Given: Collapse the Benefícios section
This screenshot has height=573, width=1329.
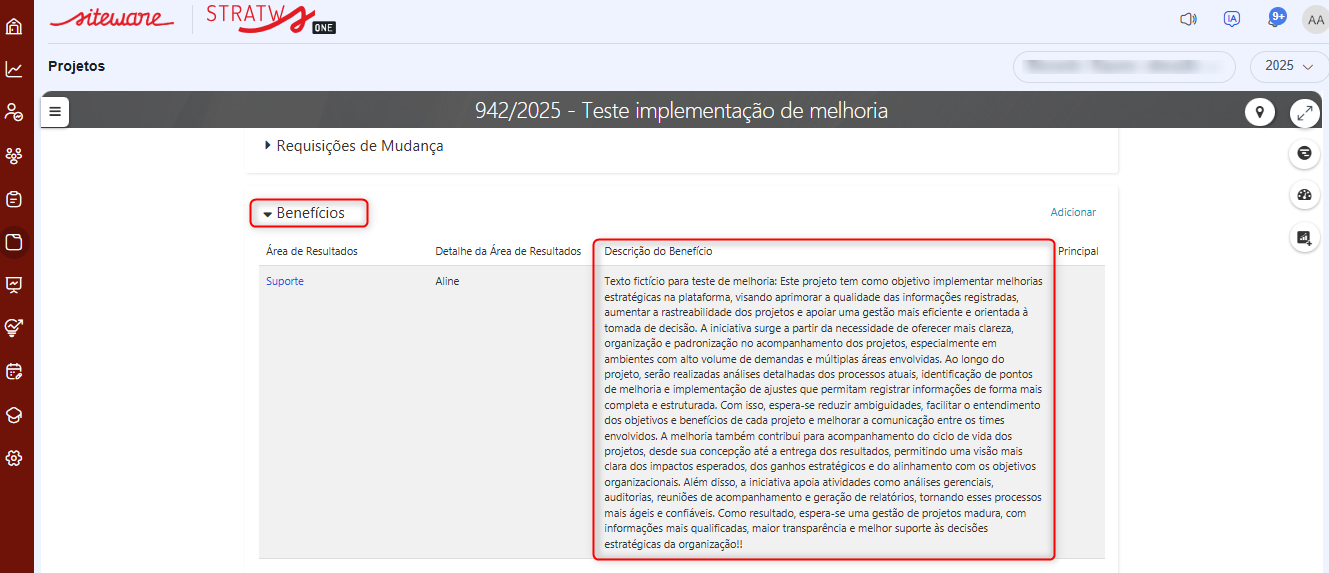Looking at the screenshot, I should (x=309, y=213).
